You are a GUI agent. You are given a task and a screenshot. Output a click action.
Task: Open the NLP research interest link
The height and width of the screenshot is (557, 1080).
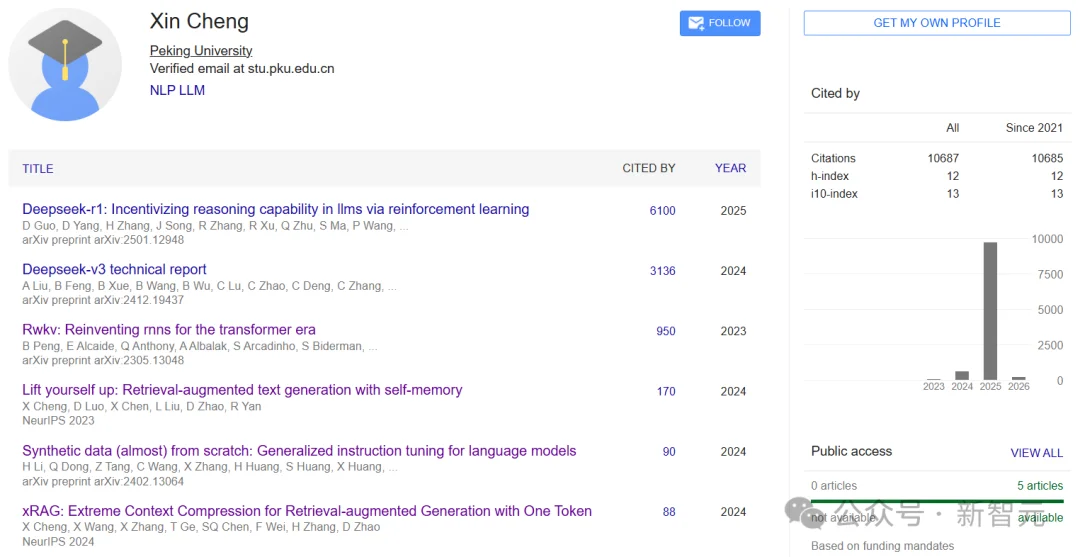pyautogui.click(x=163, y=90)
